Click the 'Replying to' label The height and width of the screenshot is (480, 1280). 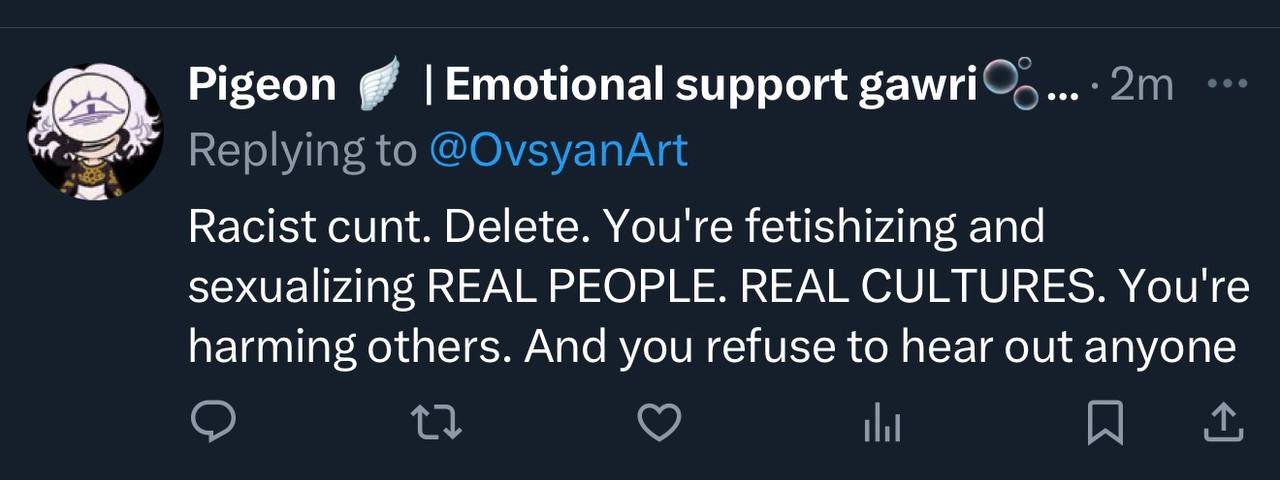(x=302, y=150)
